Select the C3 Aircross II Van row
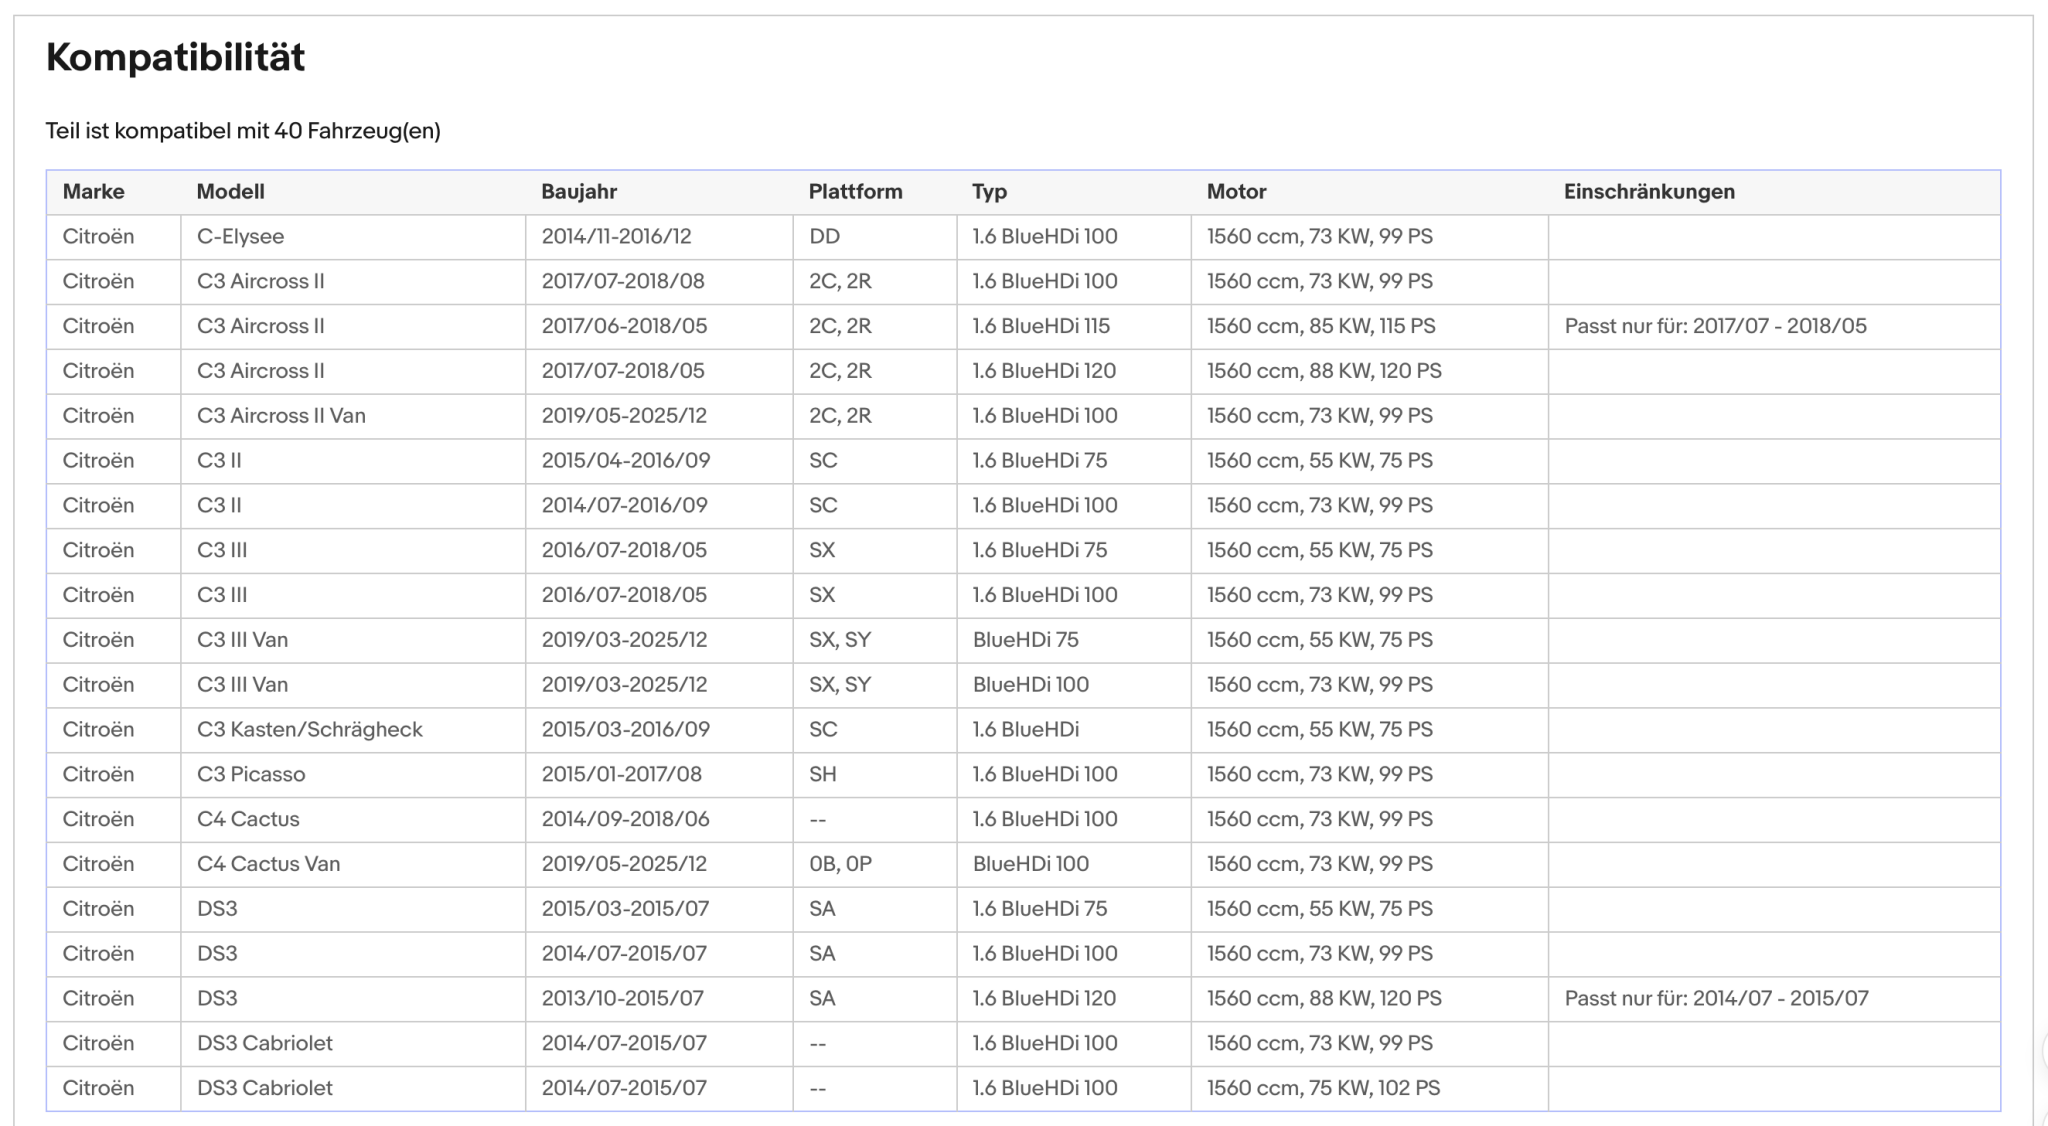This screenshot has height=1126, width=2048. [1023, 416]
